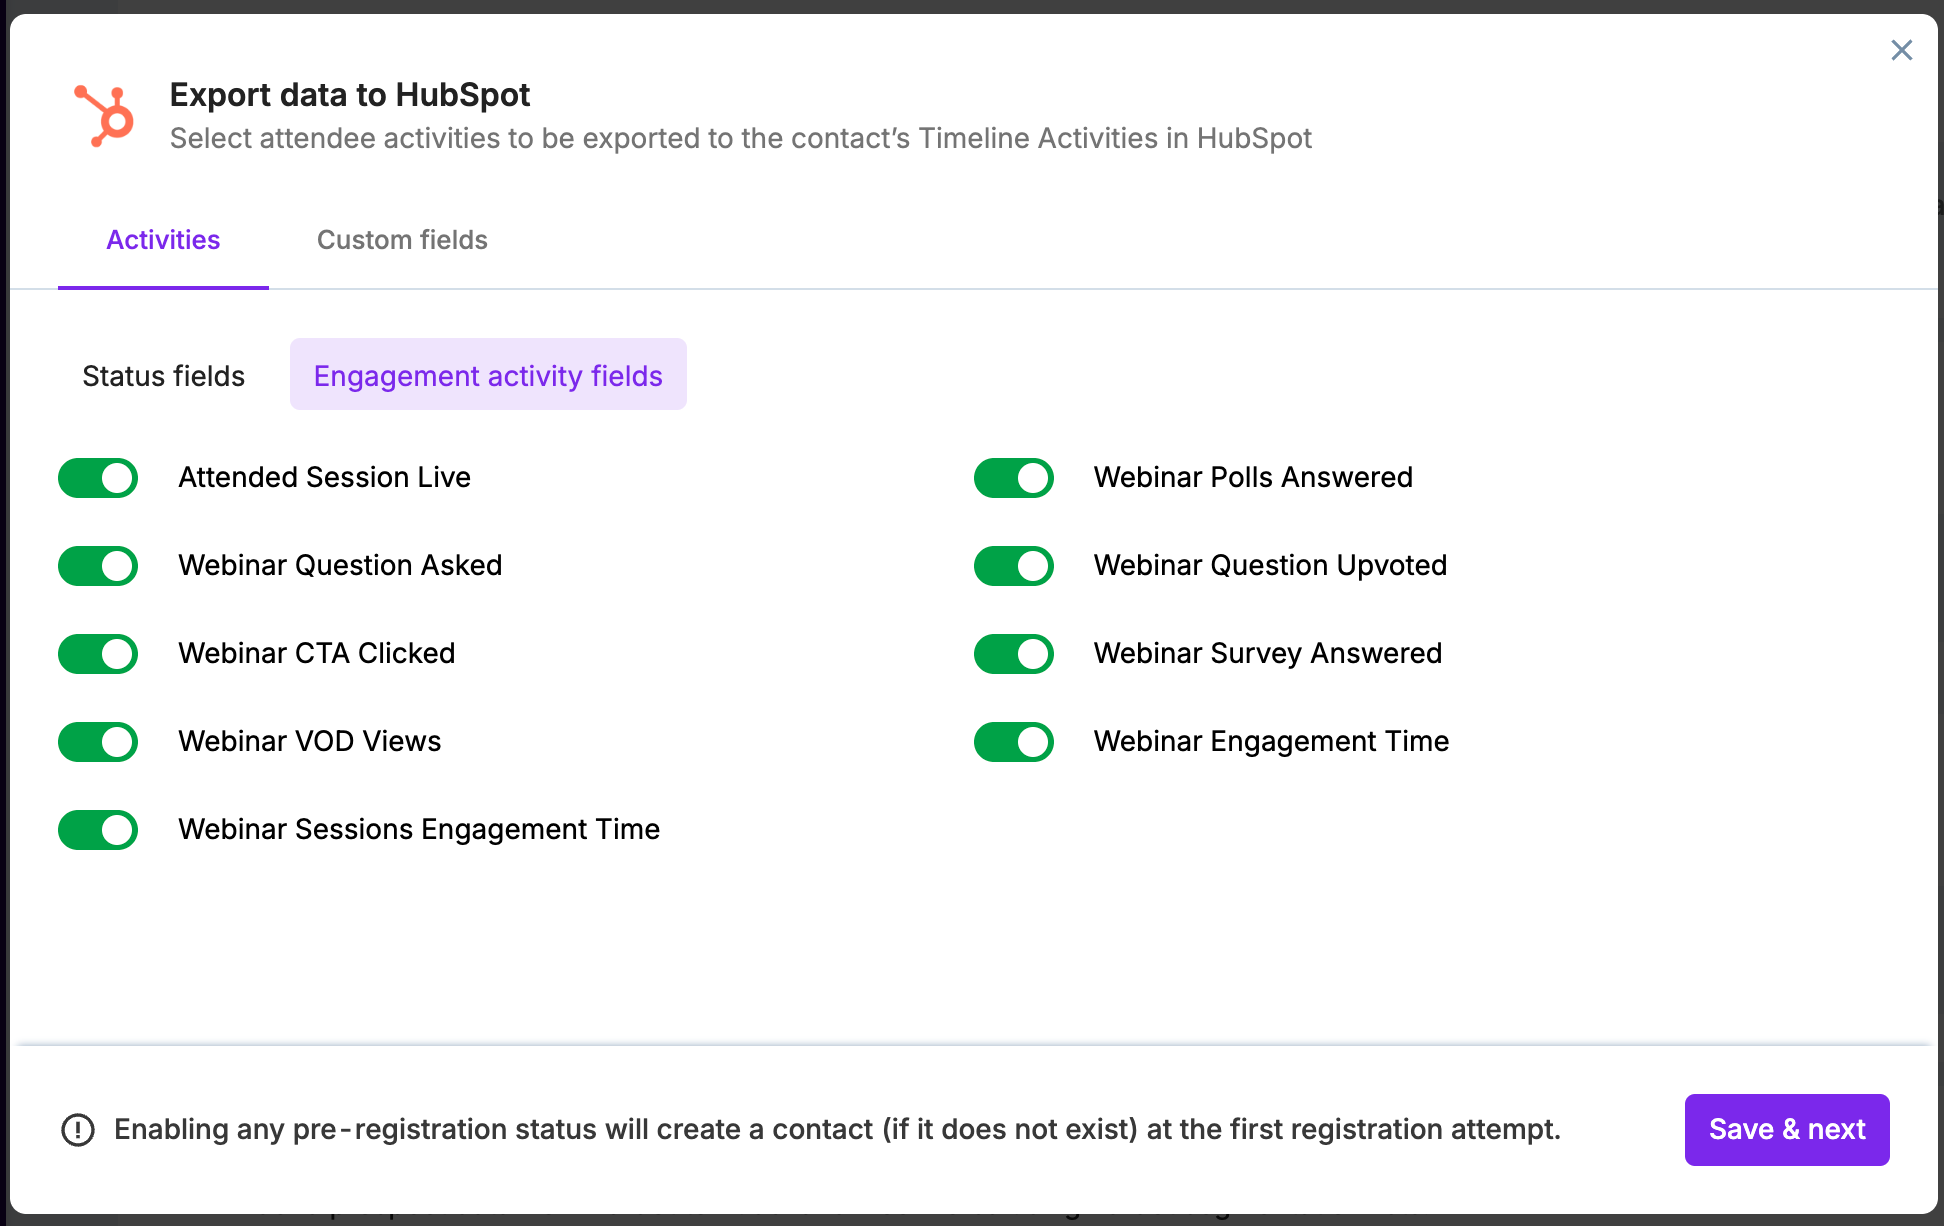Toggle off Attended Session Live

(x=98, y=478)
